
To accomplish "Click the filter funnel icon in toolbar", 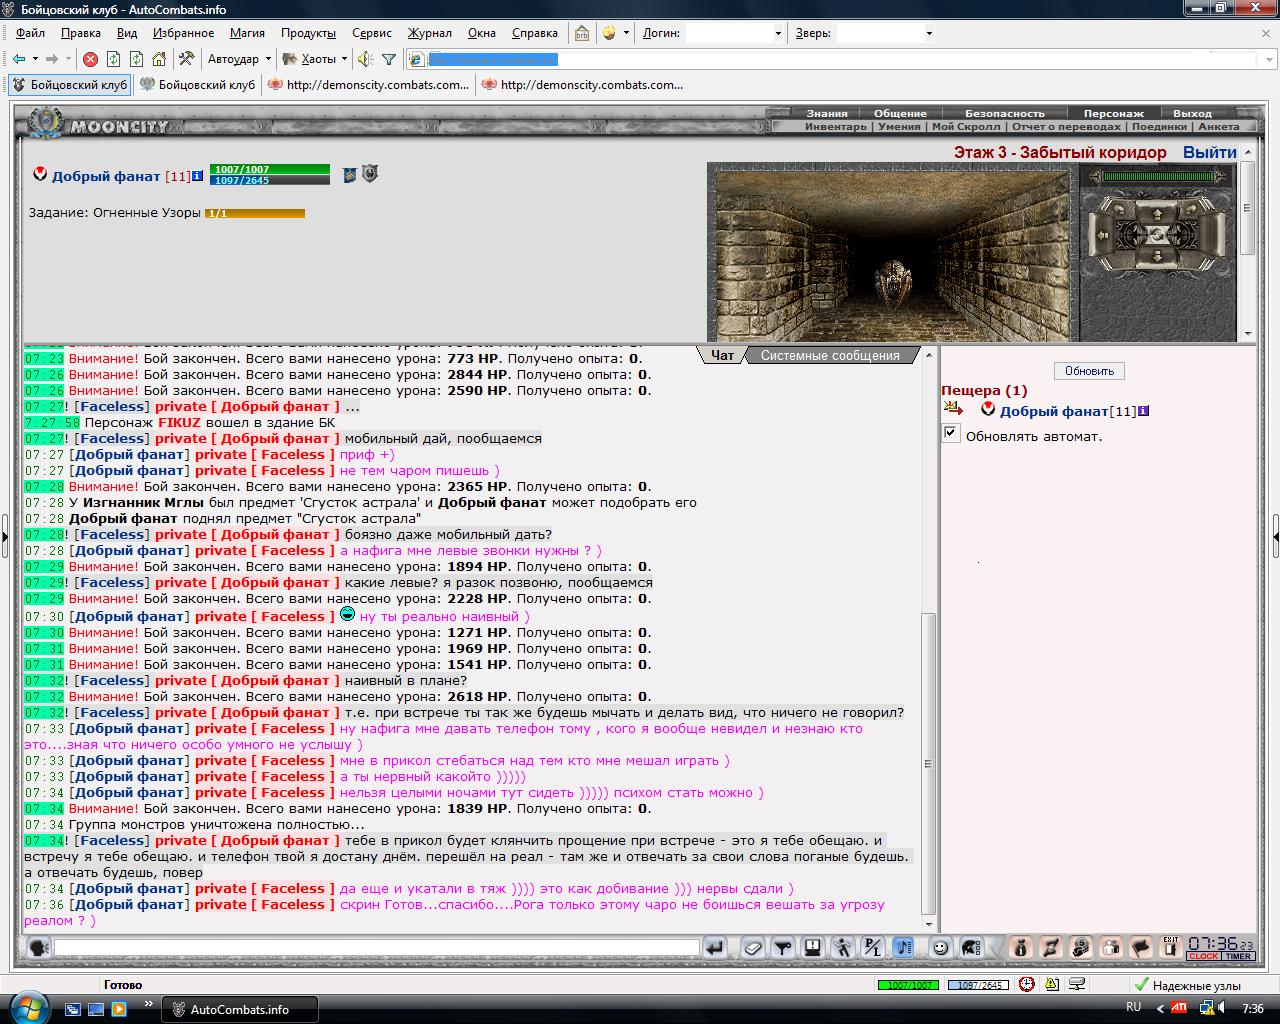I will coord(389,59).
